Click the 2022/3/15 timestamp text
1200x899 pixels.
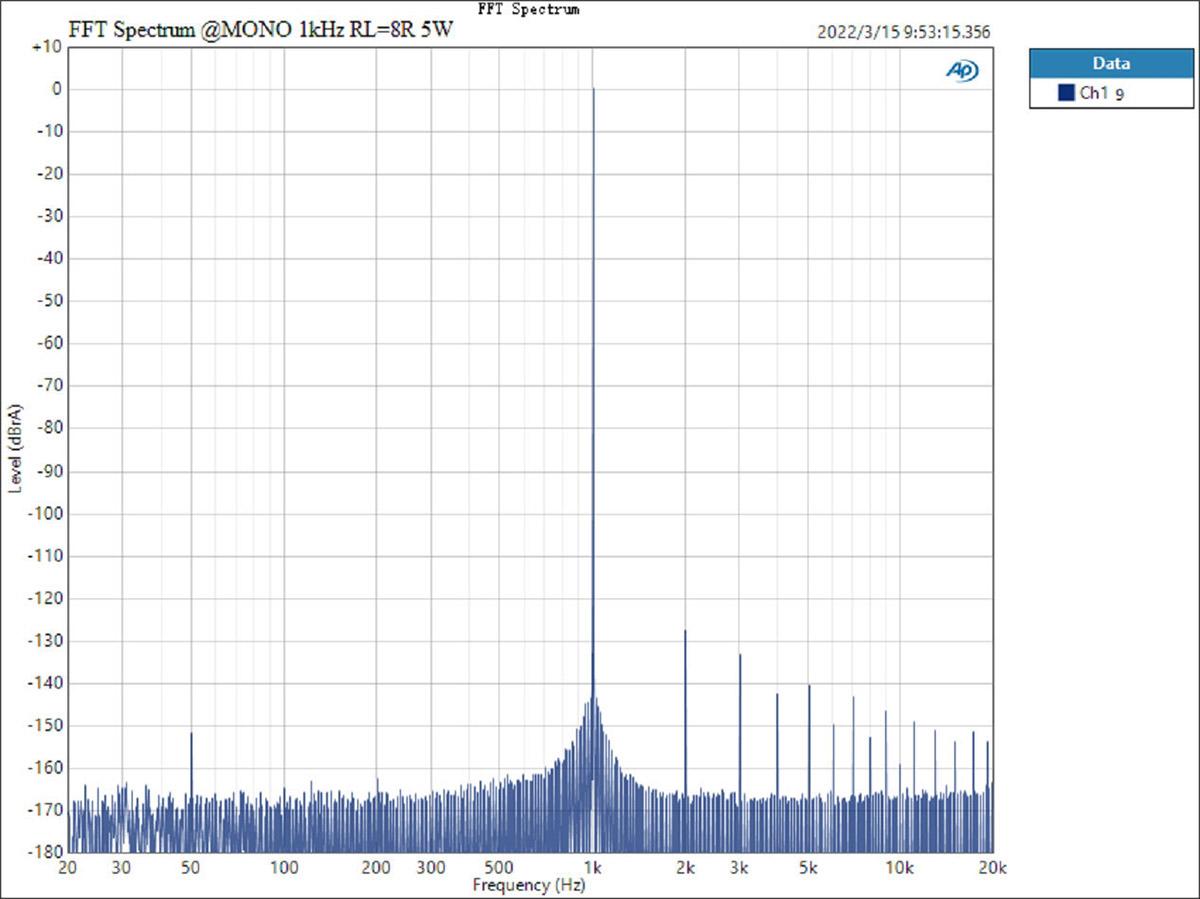click(x=904, y=32)
